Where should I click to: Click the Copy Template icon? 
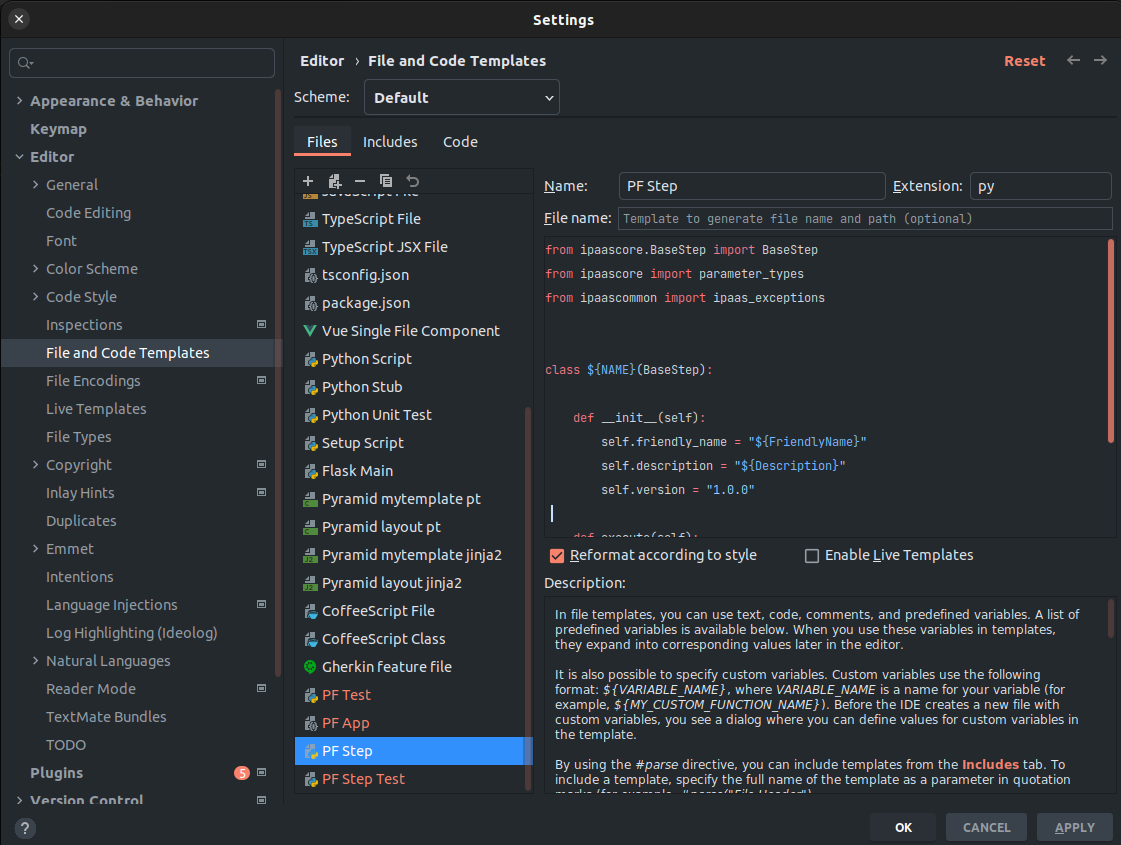click(386, 181)
